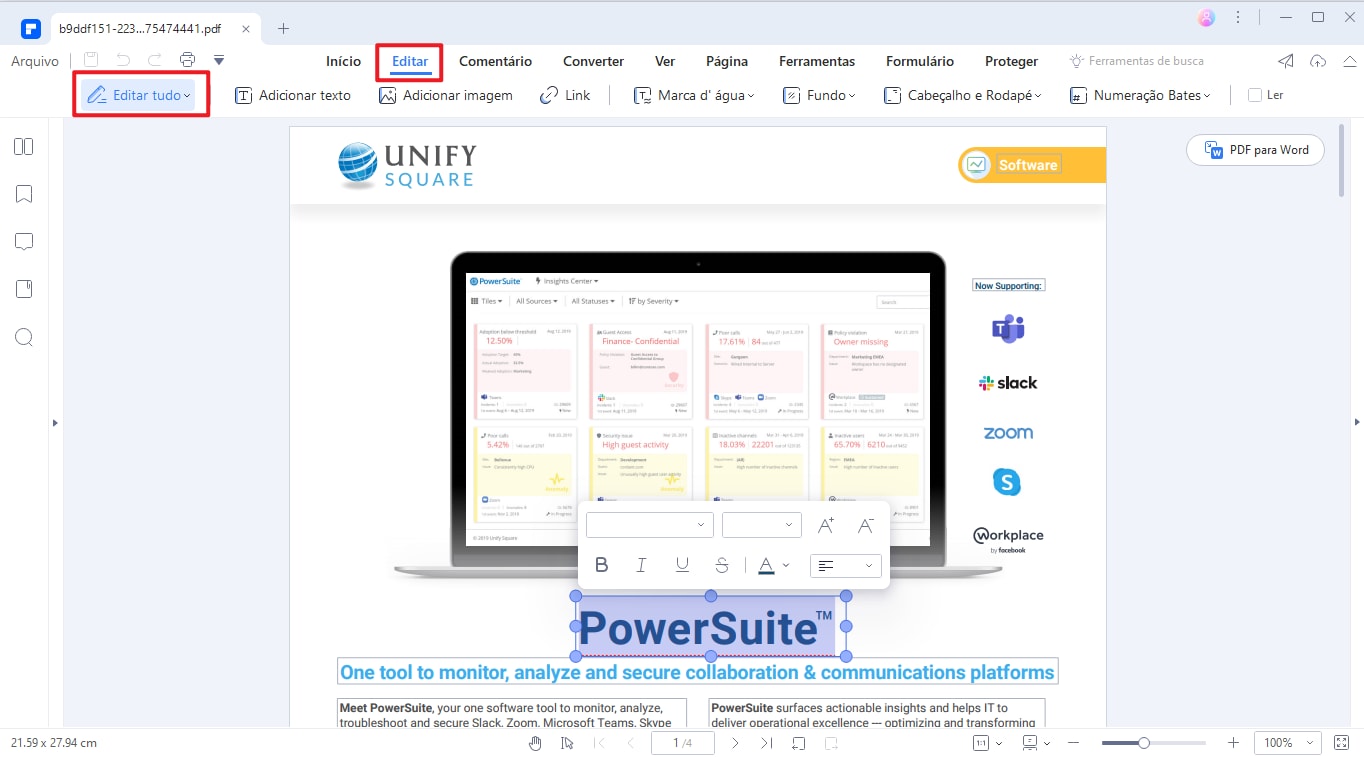Screen dimensions: 1364x757
Task: Enable the Ler checkbox
Action: (x=1255, y=95)
